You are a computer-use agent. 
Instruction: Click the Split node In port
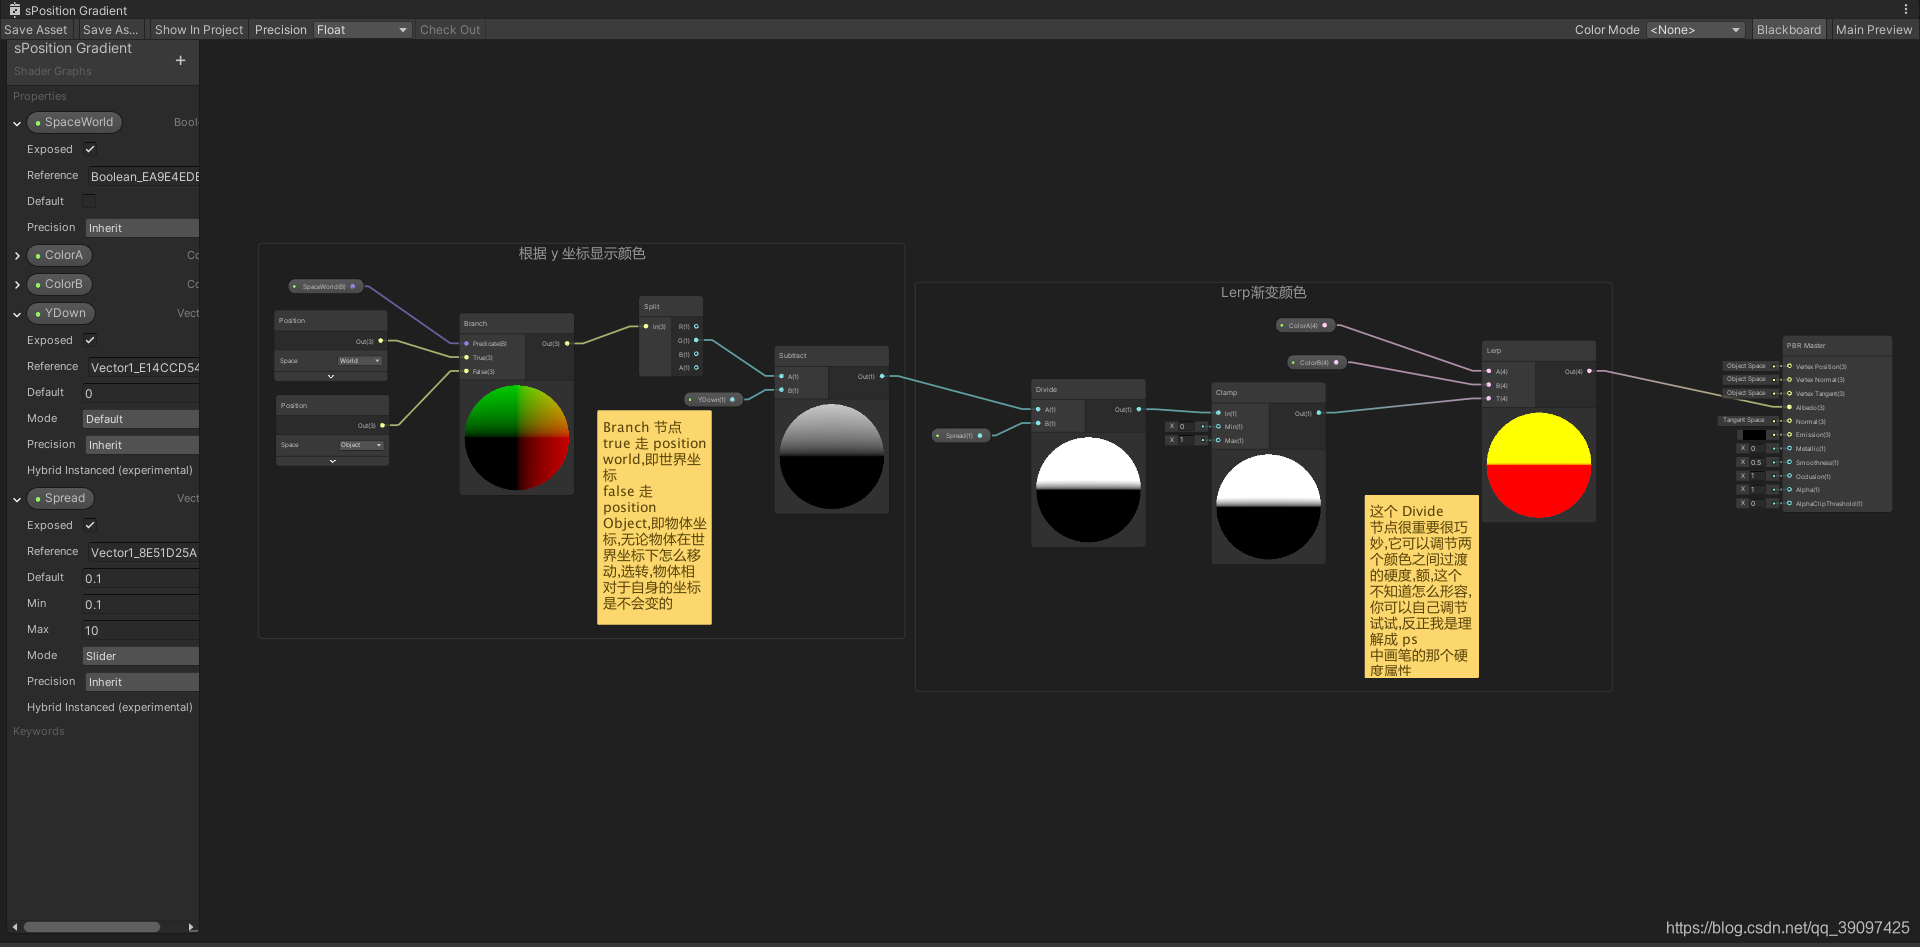point(646,326)
